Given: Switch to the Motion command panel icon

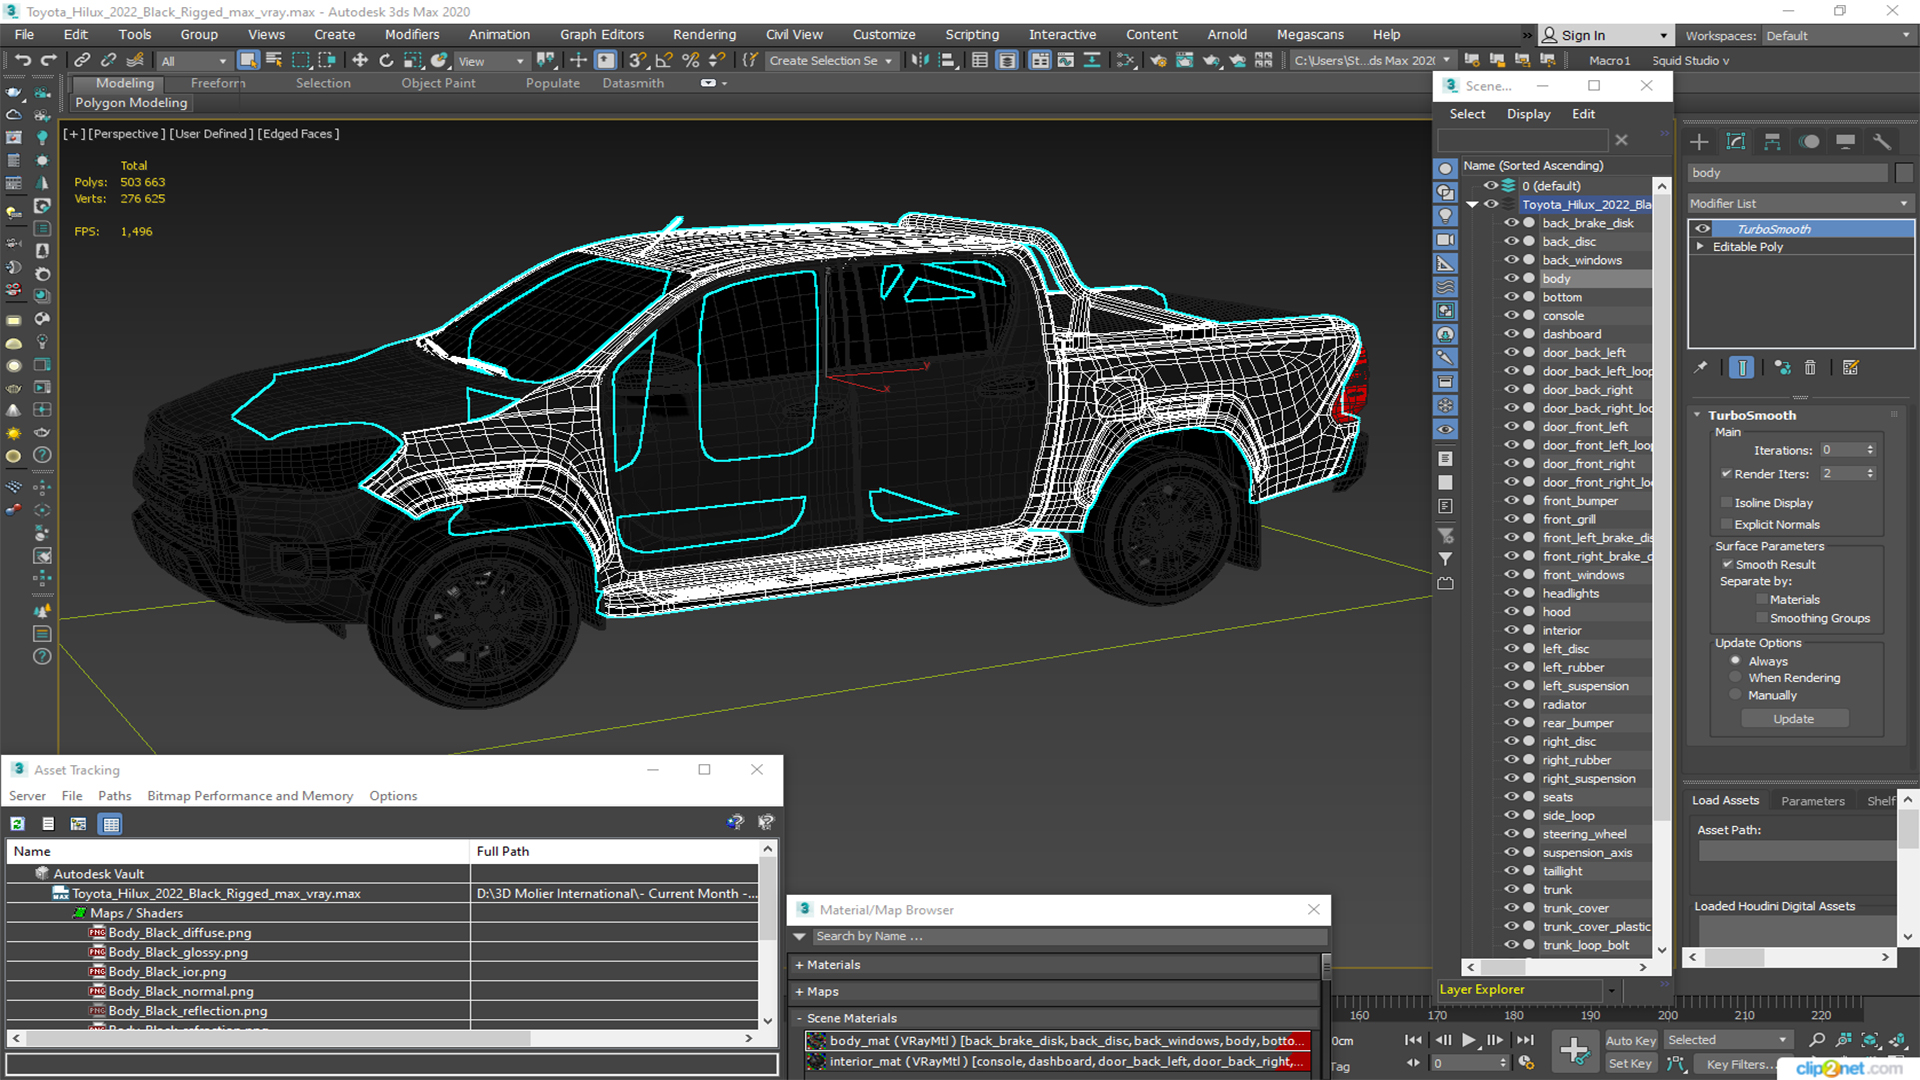Looking at the screenshot, I should (x=1809, y=142).
